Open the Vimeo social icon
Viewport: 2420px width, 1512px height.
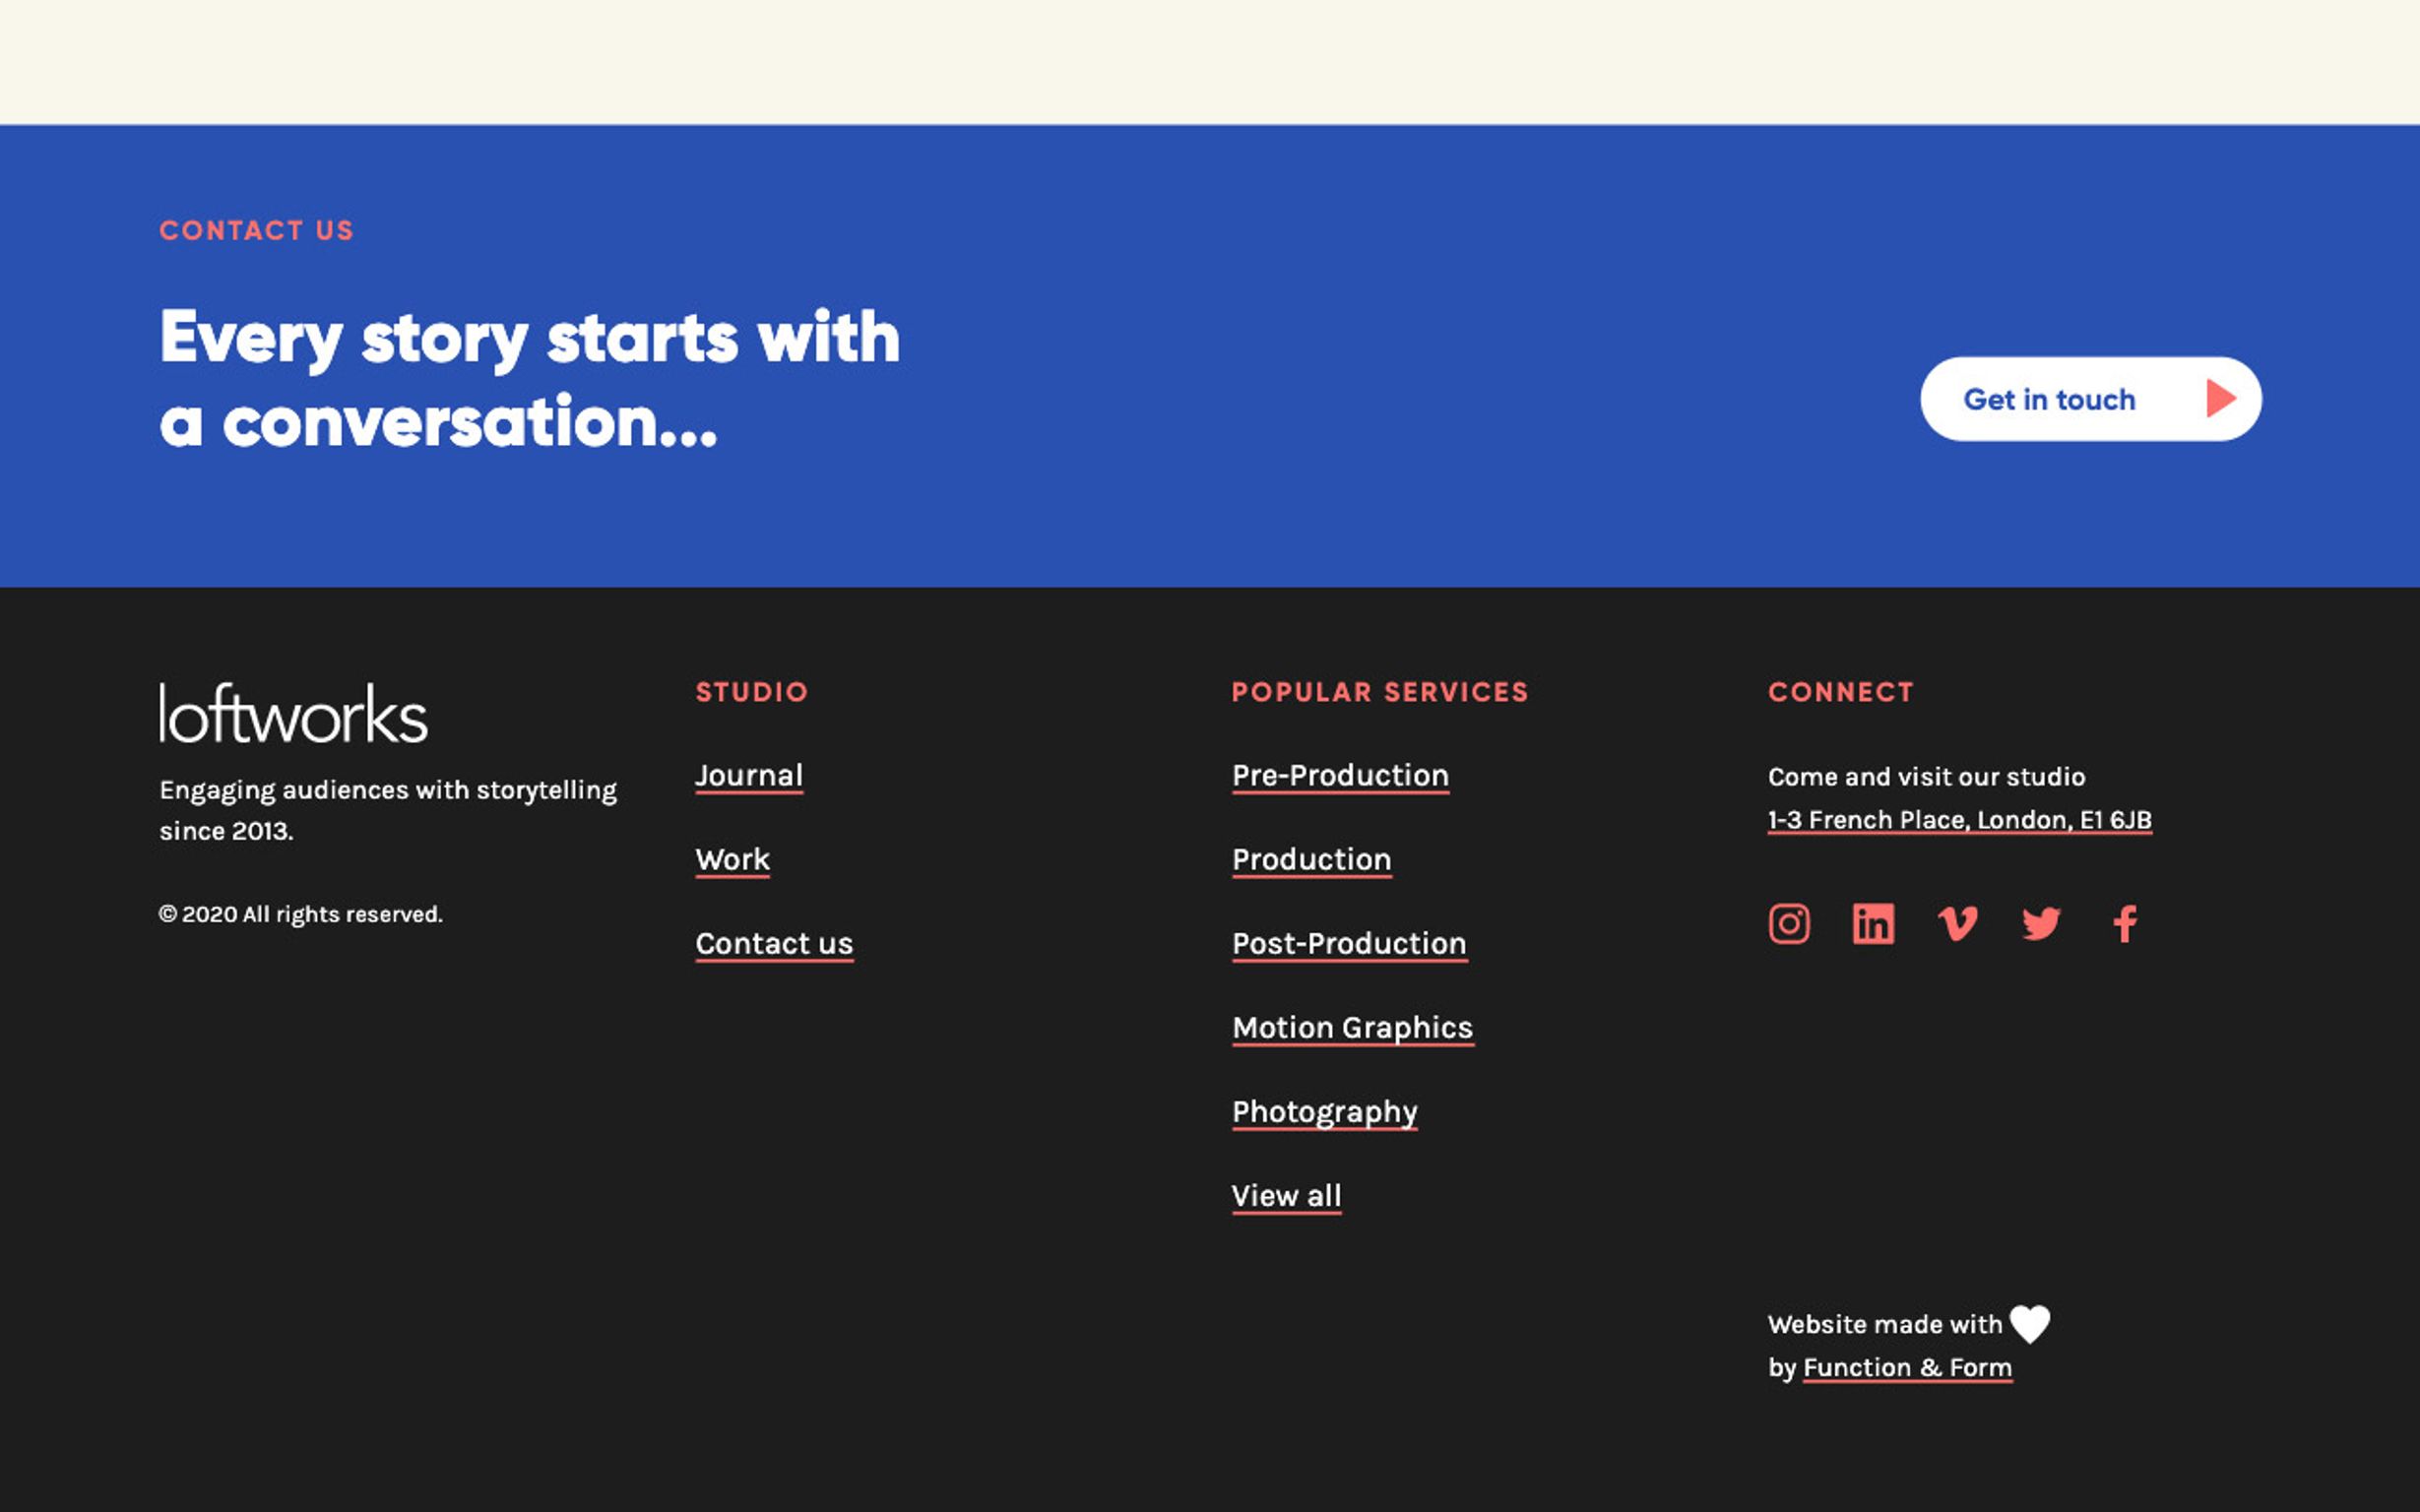(x=1957, y=923)
